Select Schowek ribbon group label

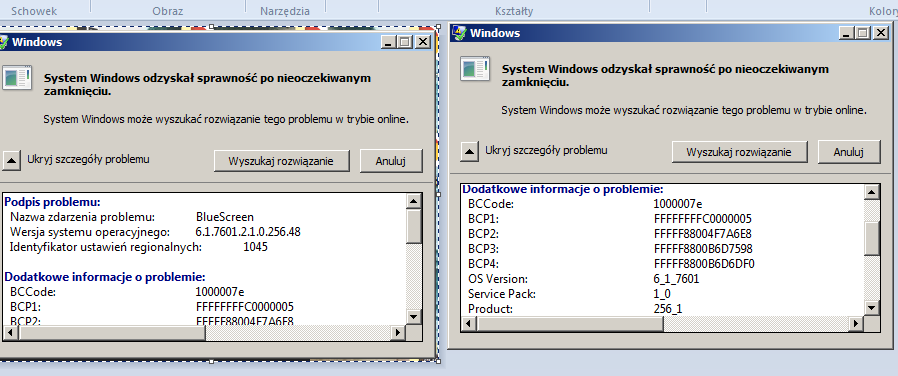pos(34,11)
